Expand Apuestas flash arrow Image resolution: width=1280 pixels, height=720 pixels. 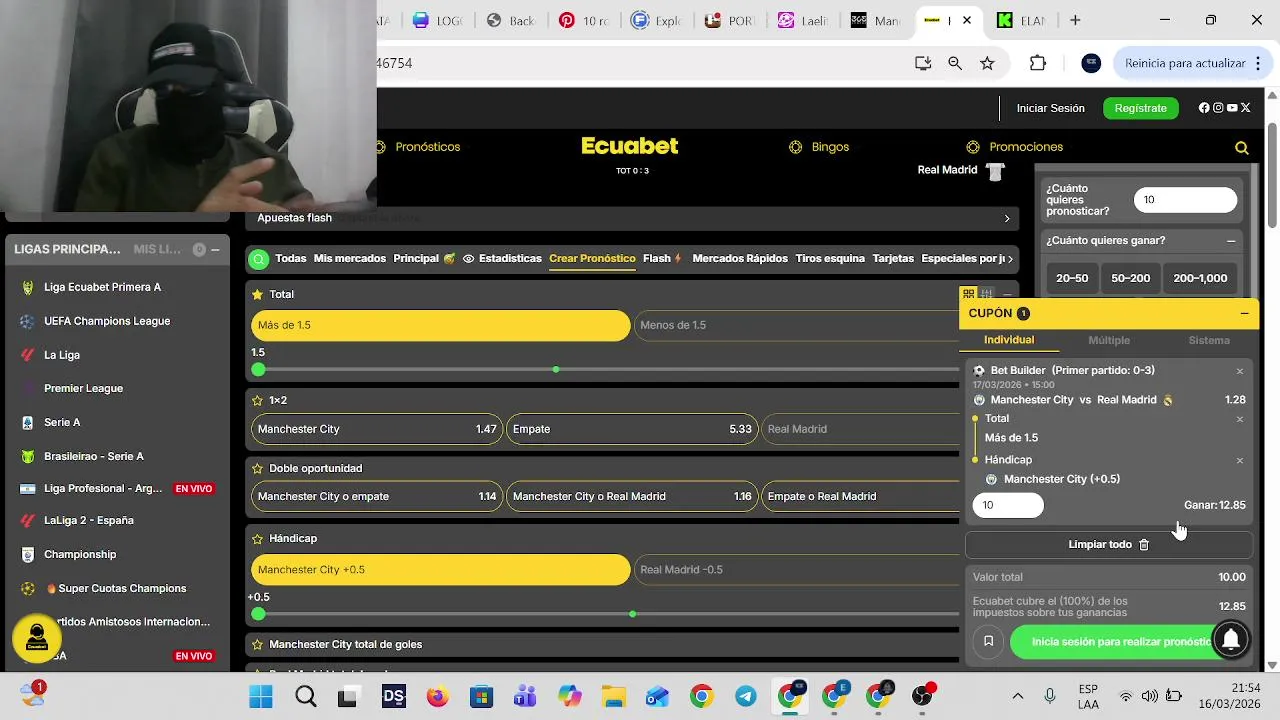point(1007,218)
